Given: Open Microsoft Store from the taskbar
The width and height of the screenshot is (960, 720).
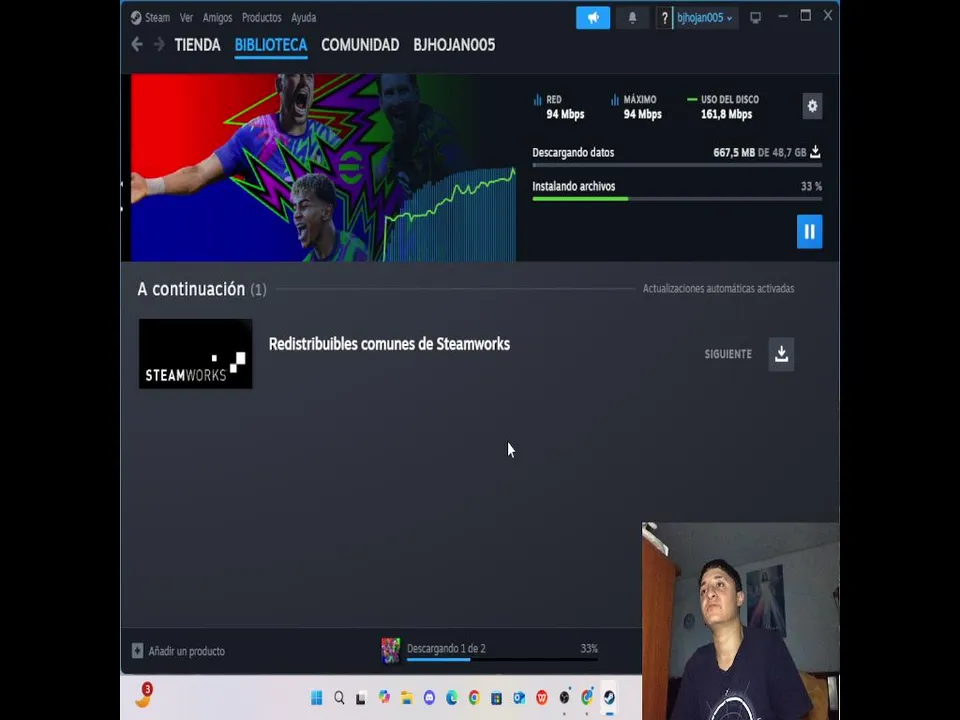Looking at the screenshot, I should pos(497,697).
